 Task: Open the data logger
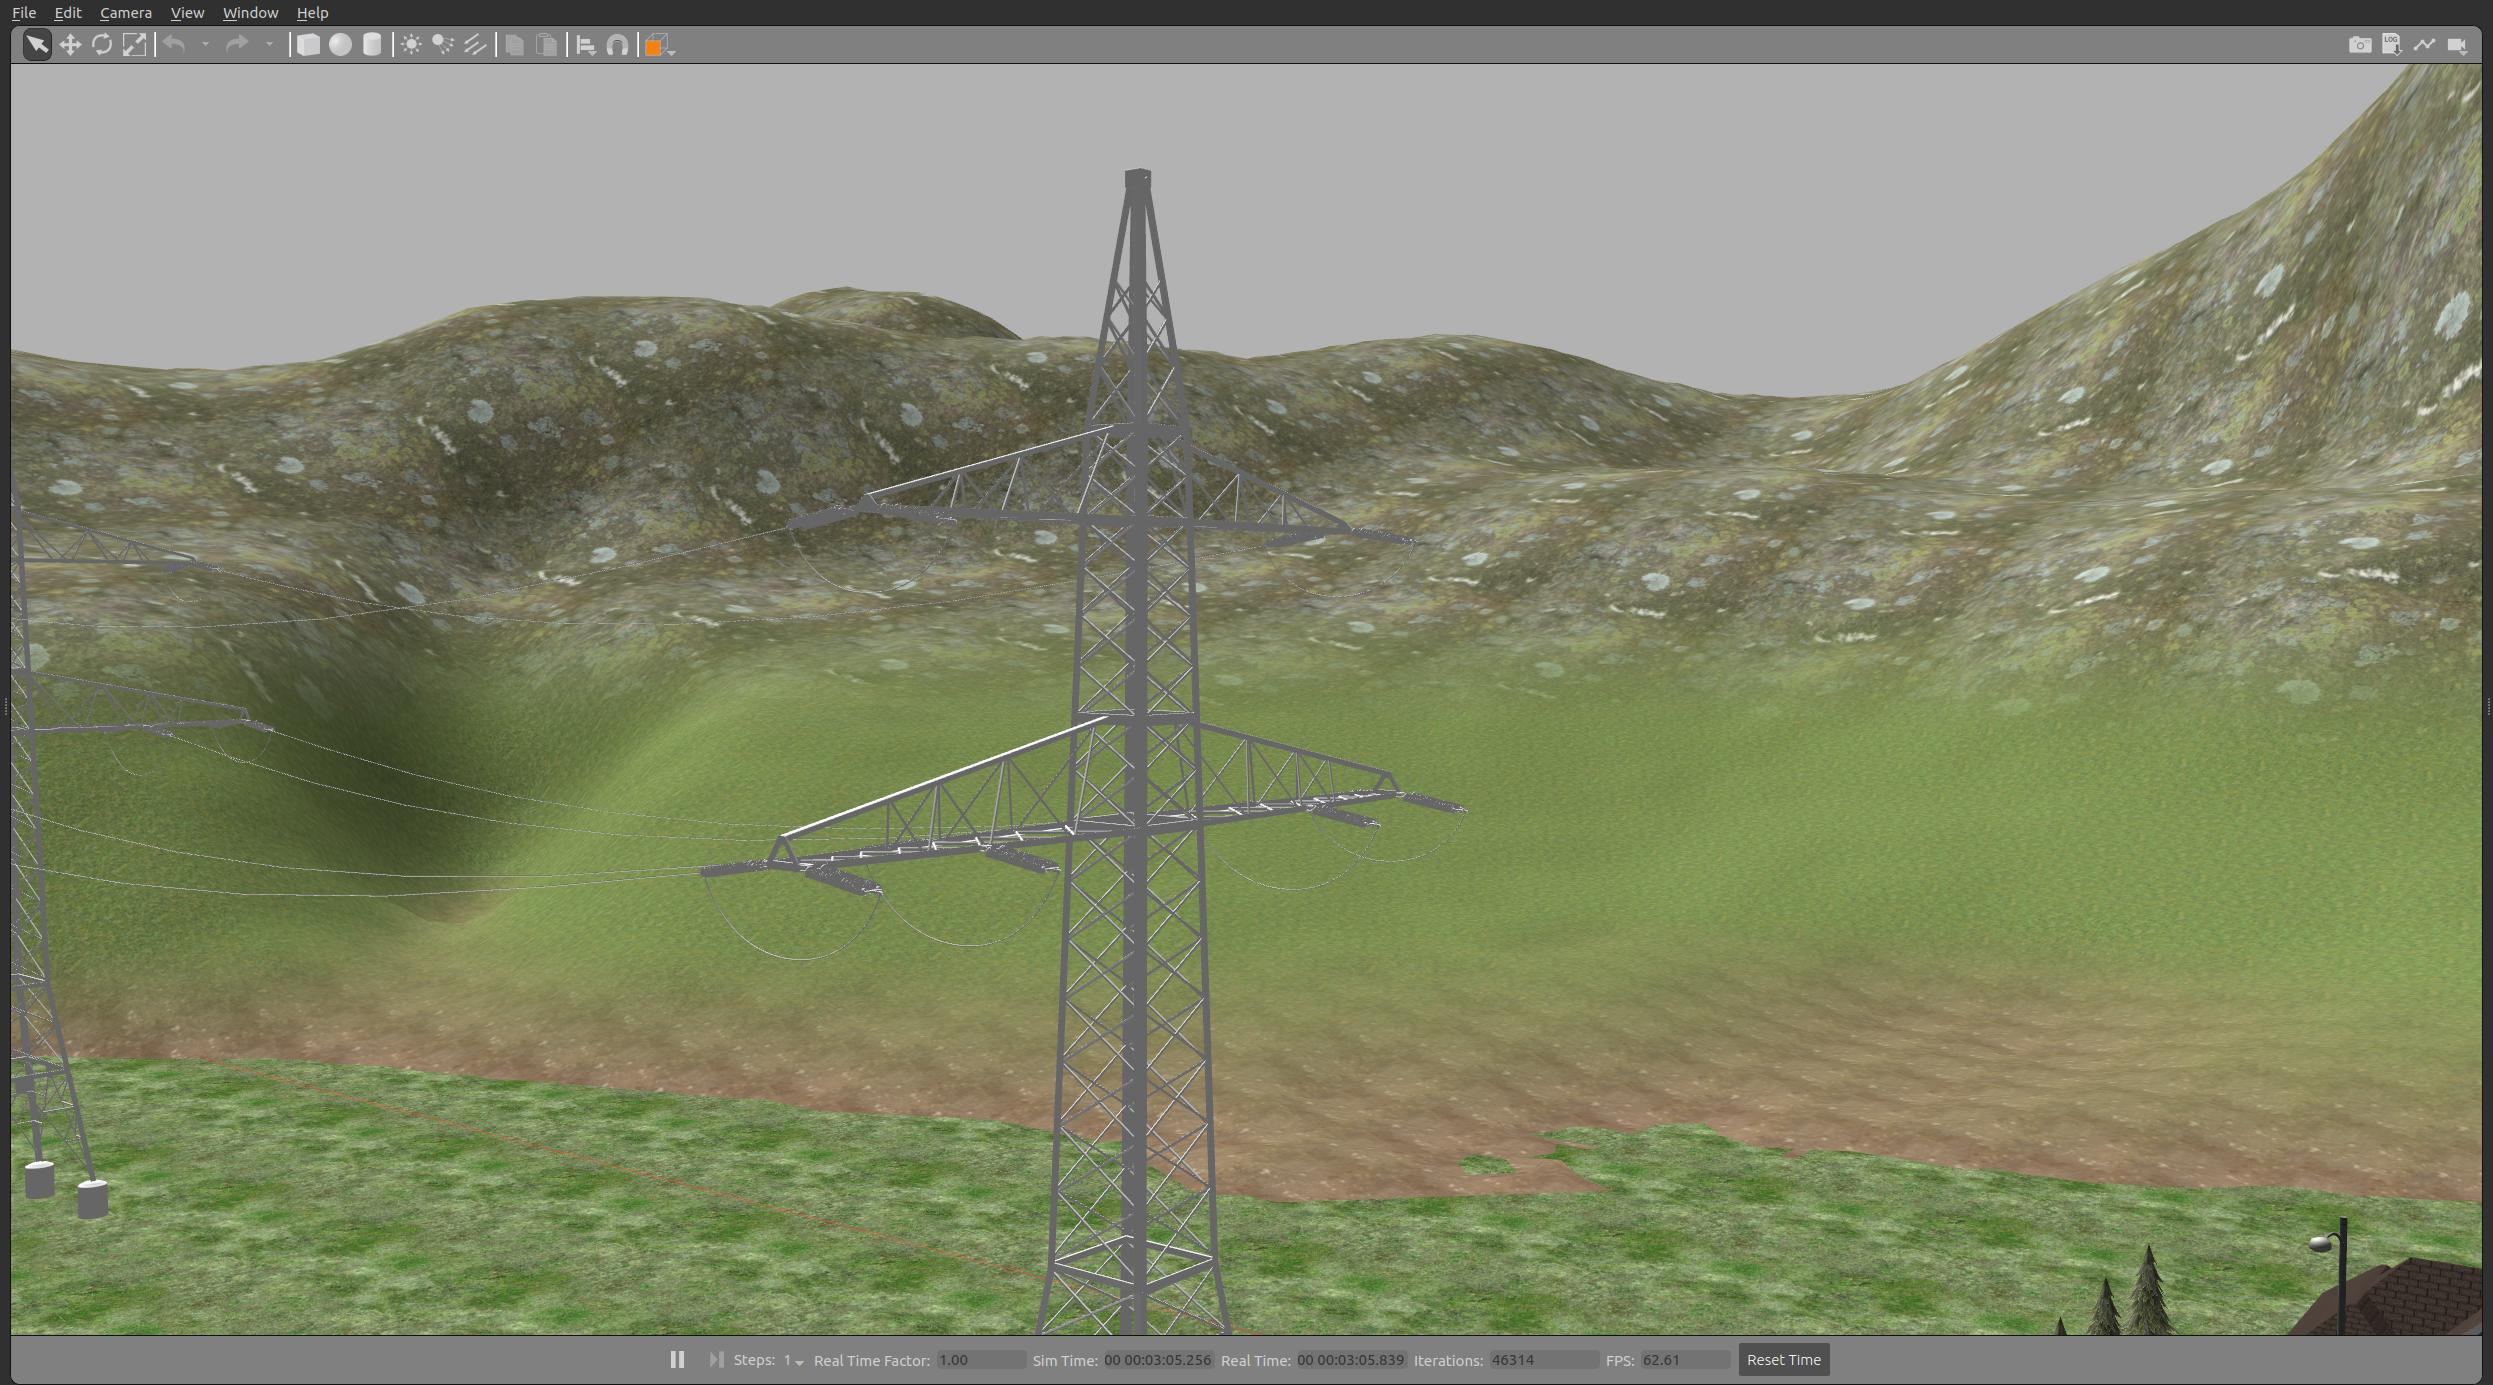pos(2392,45)
